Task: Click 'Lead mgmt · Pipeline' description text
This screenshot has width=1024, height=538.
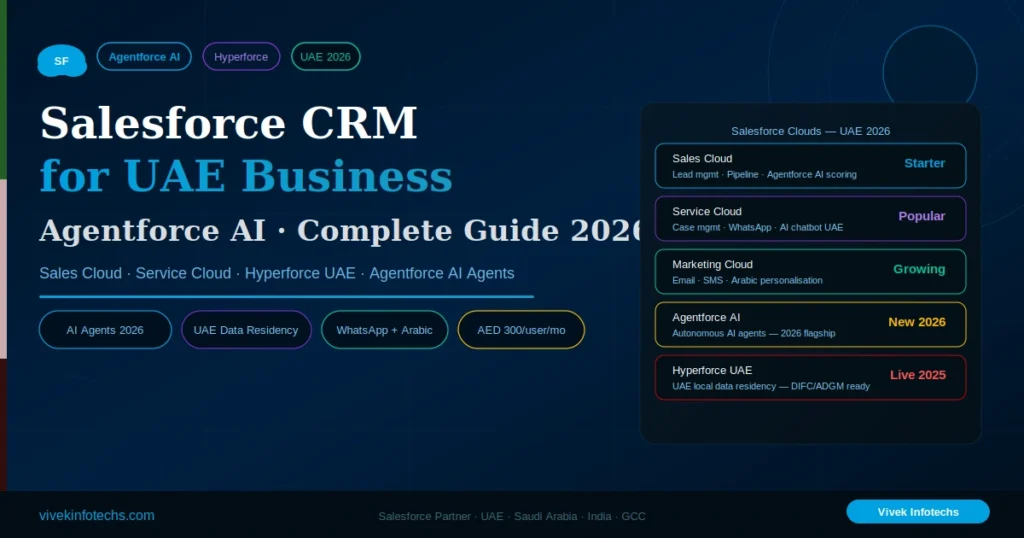Action: pyautogui.click(x=764, y=174)
